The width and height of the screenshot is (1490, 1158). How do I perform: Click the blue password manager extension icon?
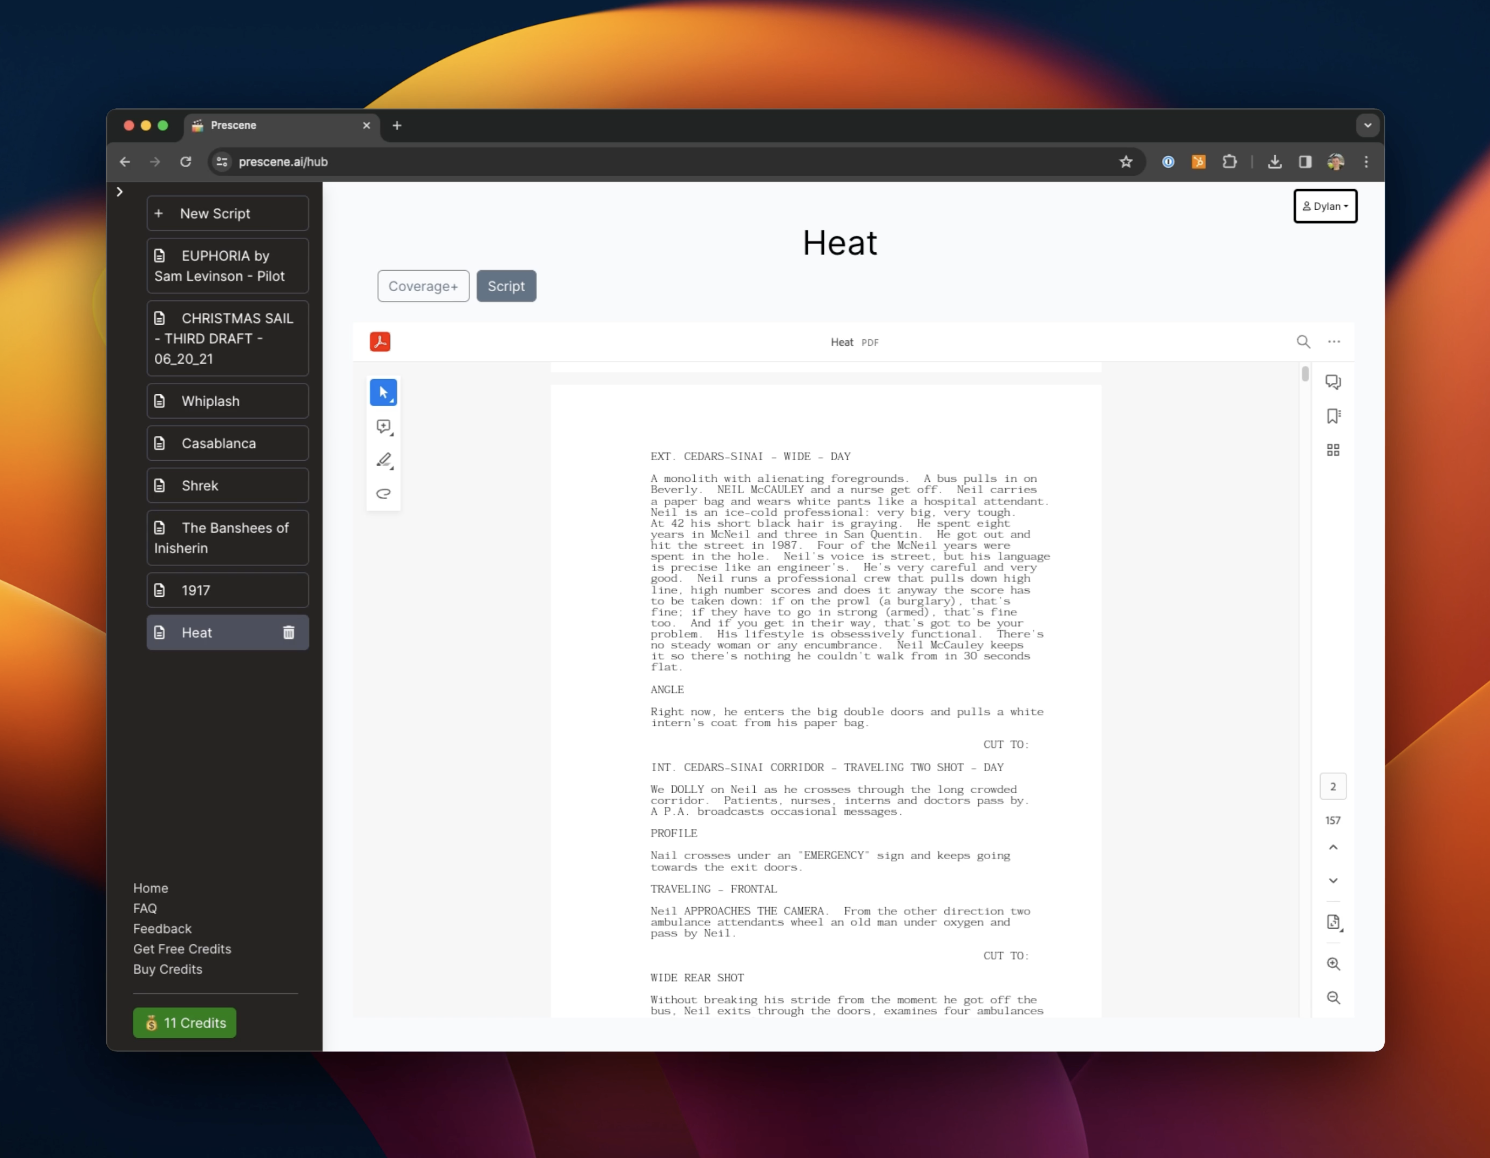click(x=1168, y=162)
